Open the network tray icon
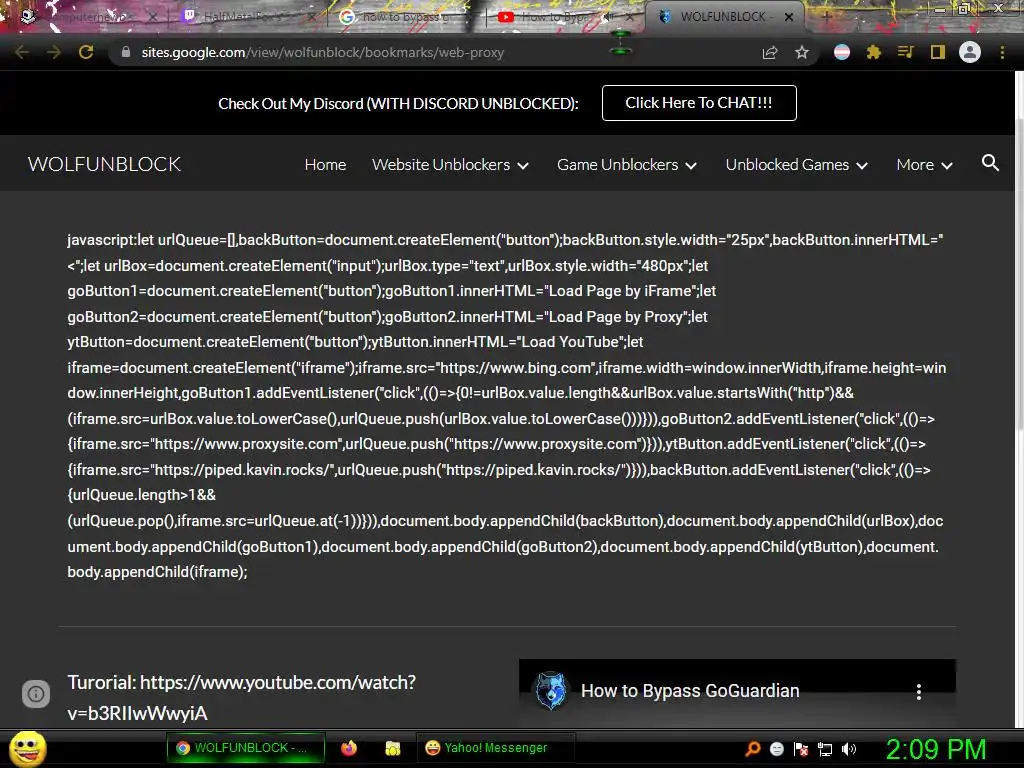This screenshot has height=768, width=1024. [825, 749]
